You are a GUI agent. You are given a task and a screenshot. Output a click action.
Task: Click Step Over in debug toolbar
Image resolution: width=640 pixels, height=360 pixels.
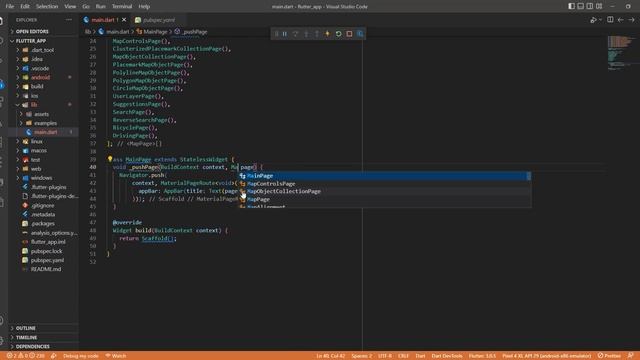tap(296, 34)
